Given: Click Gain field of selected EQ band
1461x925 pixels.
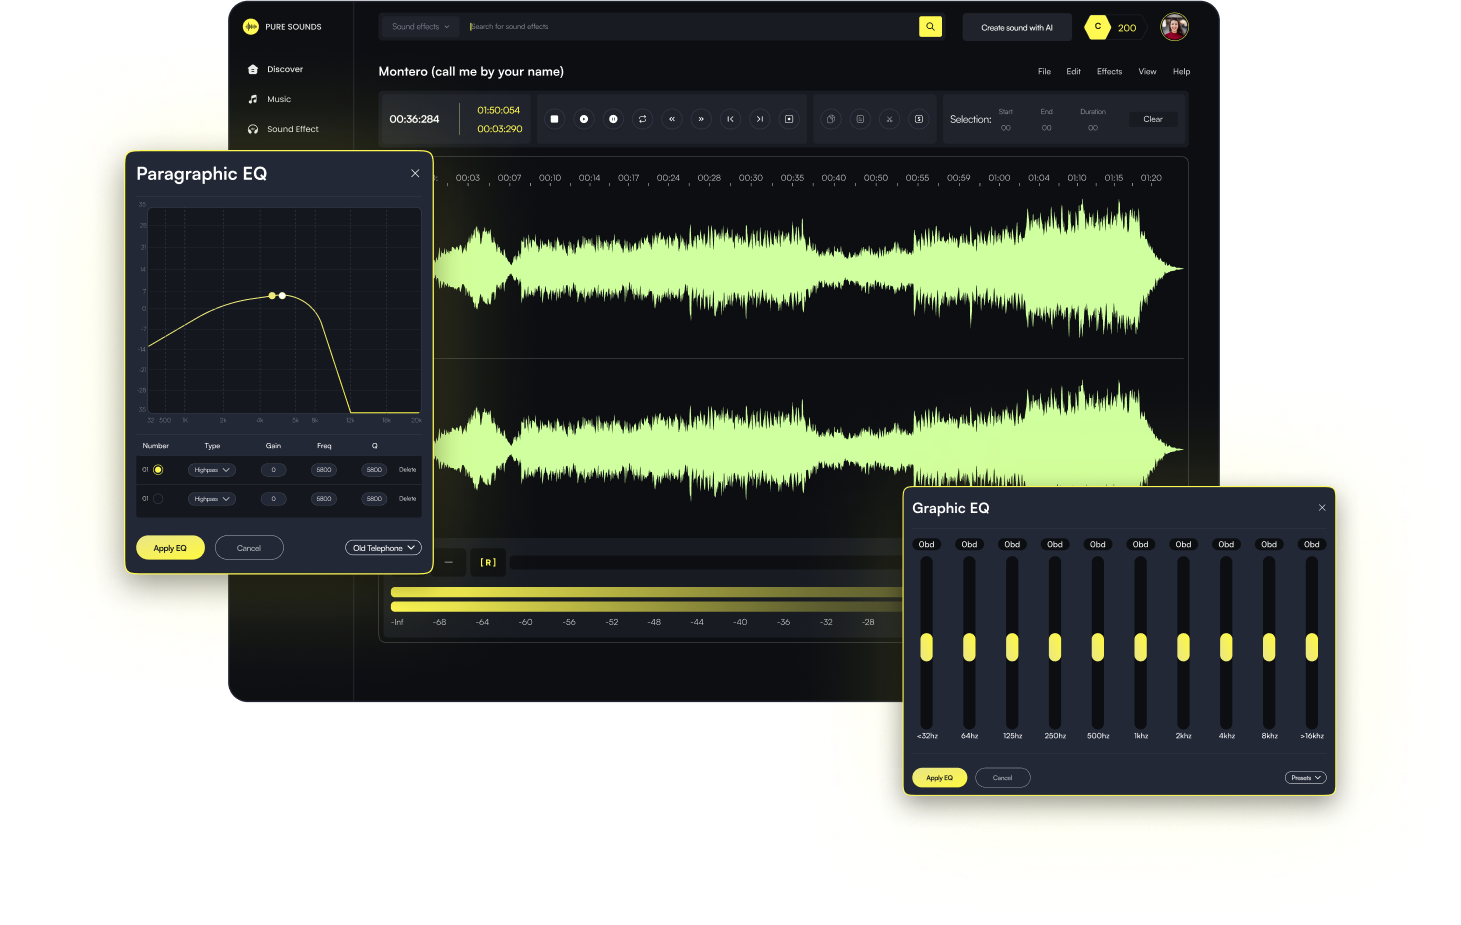Looking at the screenshot, I should (273, 470).
